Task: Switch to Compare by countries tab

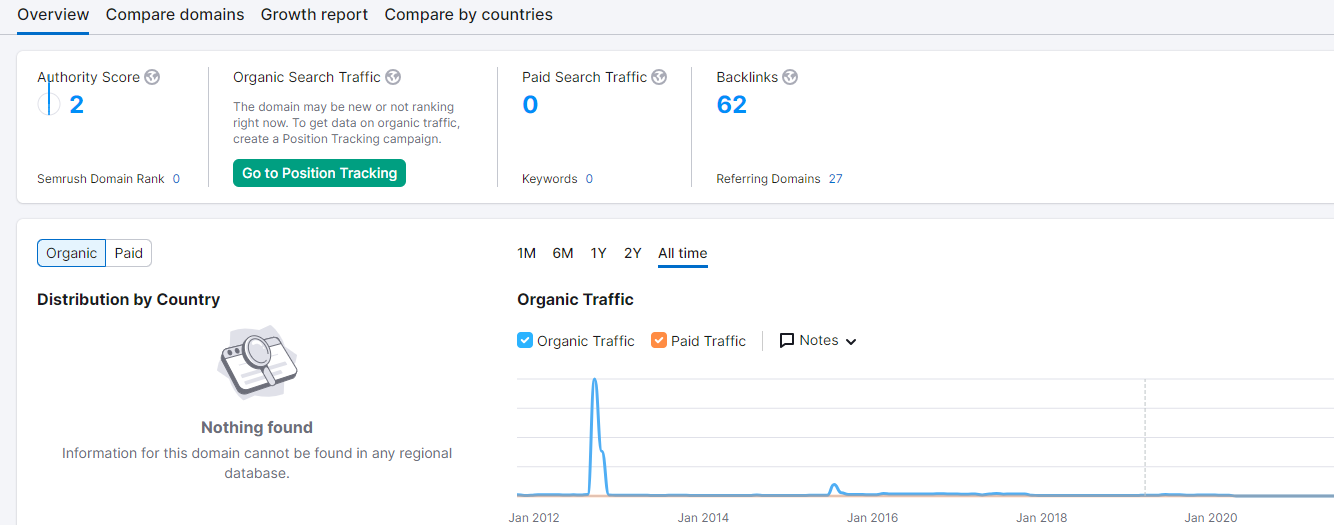Action: [468, 15]
